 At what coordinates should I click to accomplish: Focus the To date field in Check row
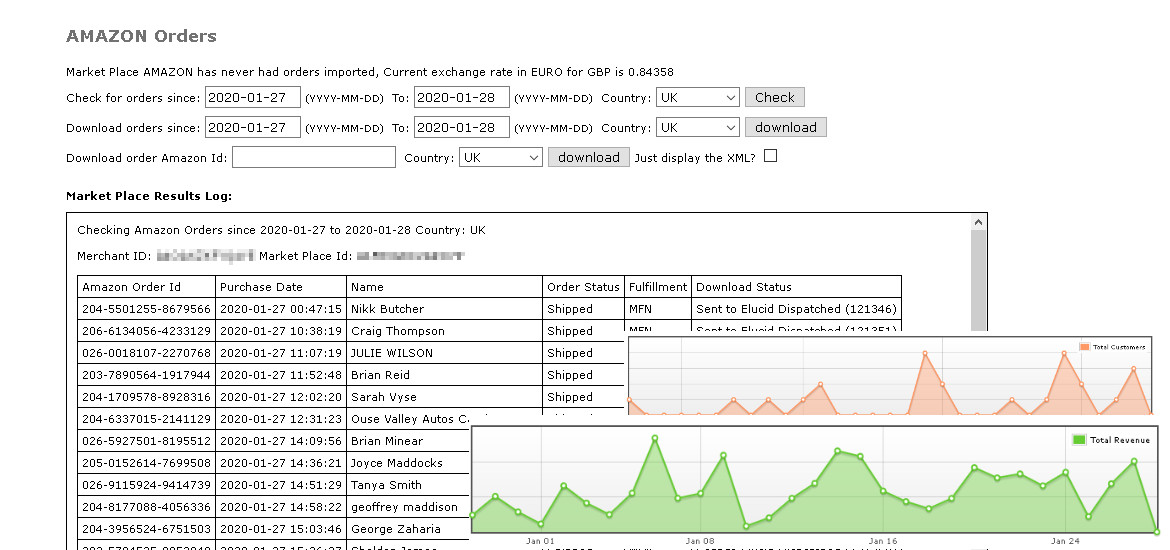(462, 97)
